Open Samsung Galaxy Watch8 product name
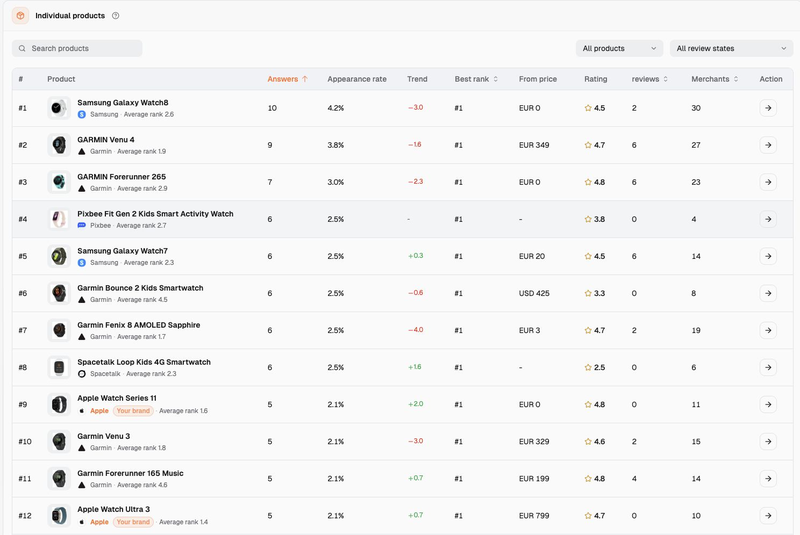 123,103
